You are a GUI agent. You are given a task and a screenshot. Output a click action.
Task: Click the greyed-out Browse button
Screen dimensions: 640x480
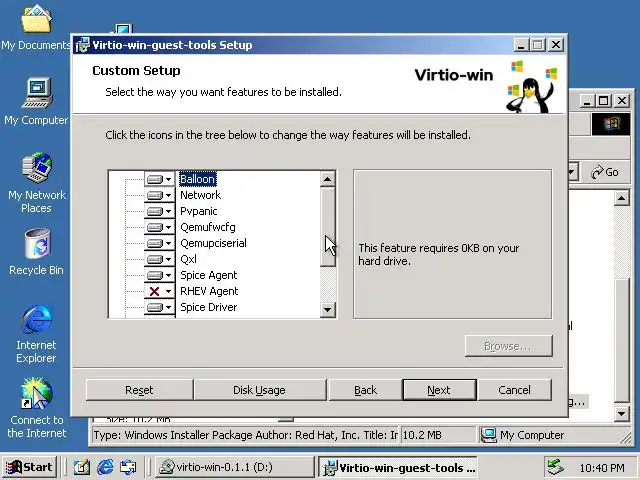(x=509, y=346)
